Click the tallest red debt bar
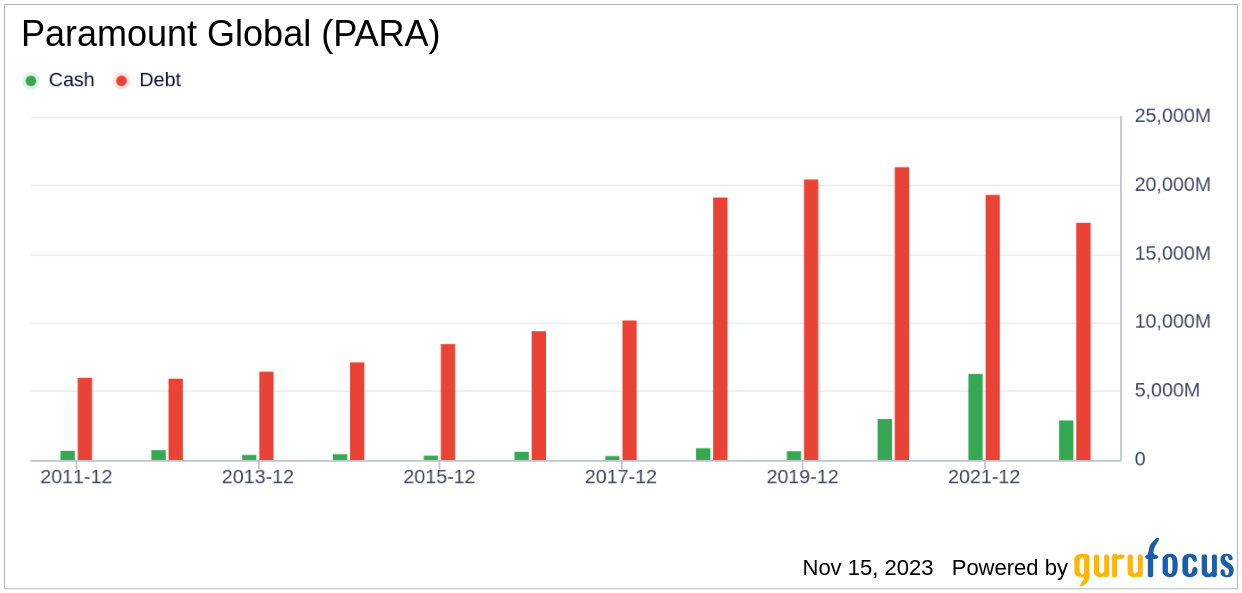Viewport: 1242px width, 593px height. point(902,314)
